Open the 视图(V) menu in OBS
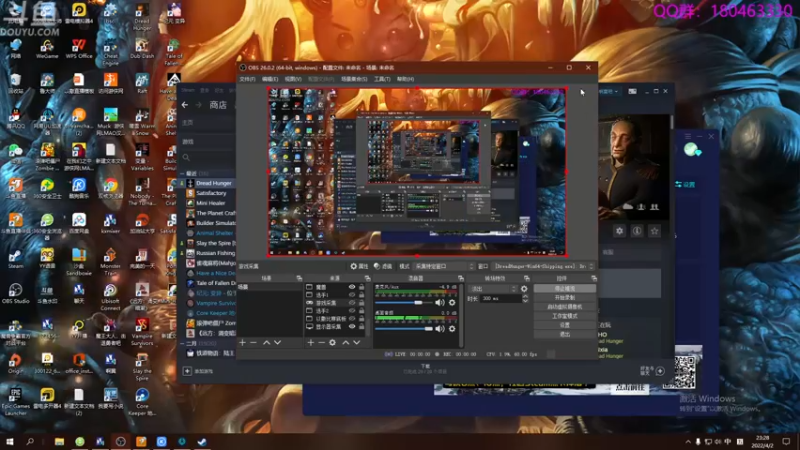This screenshot has width=800, height=450. (x=293, y=79)
